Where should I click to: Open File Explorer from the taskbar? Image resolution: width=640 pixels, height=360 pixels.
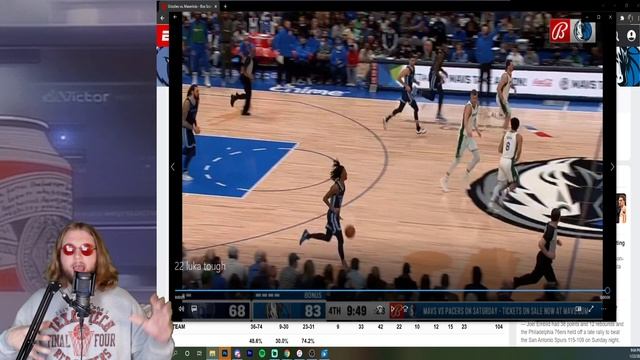click(212, 353)
